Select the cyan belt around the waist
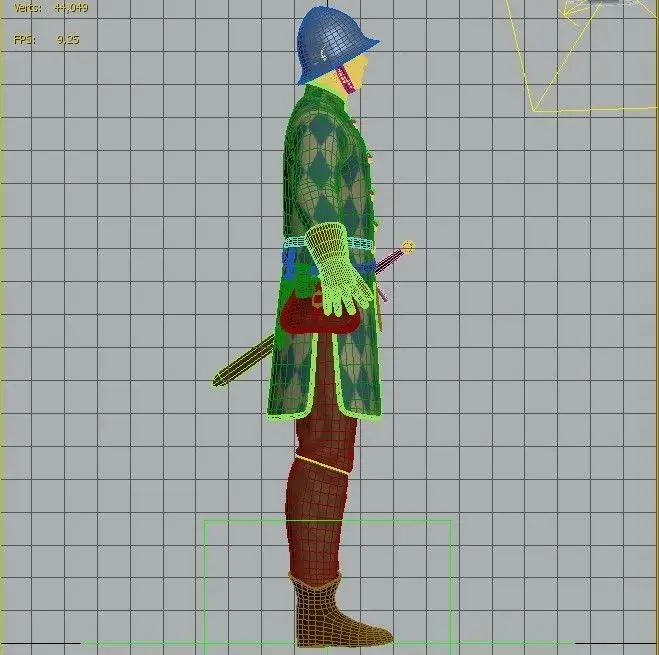 [361, 243]
